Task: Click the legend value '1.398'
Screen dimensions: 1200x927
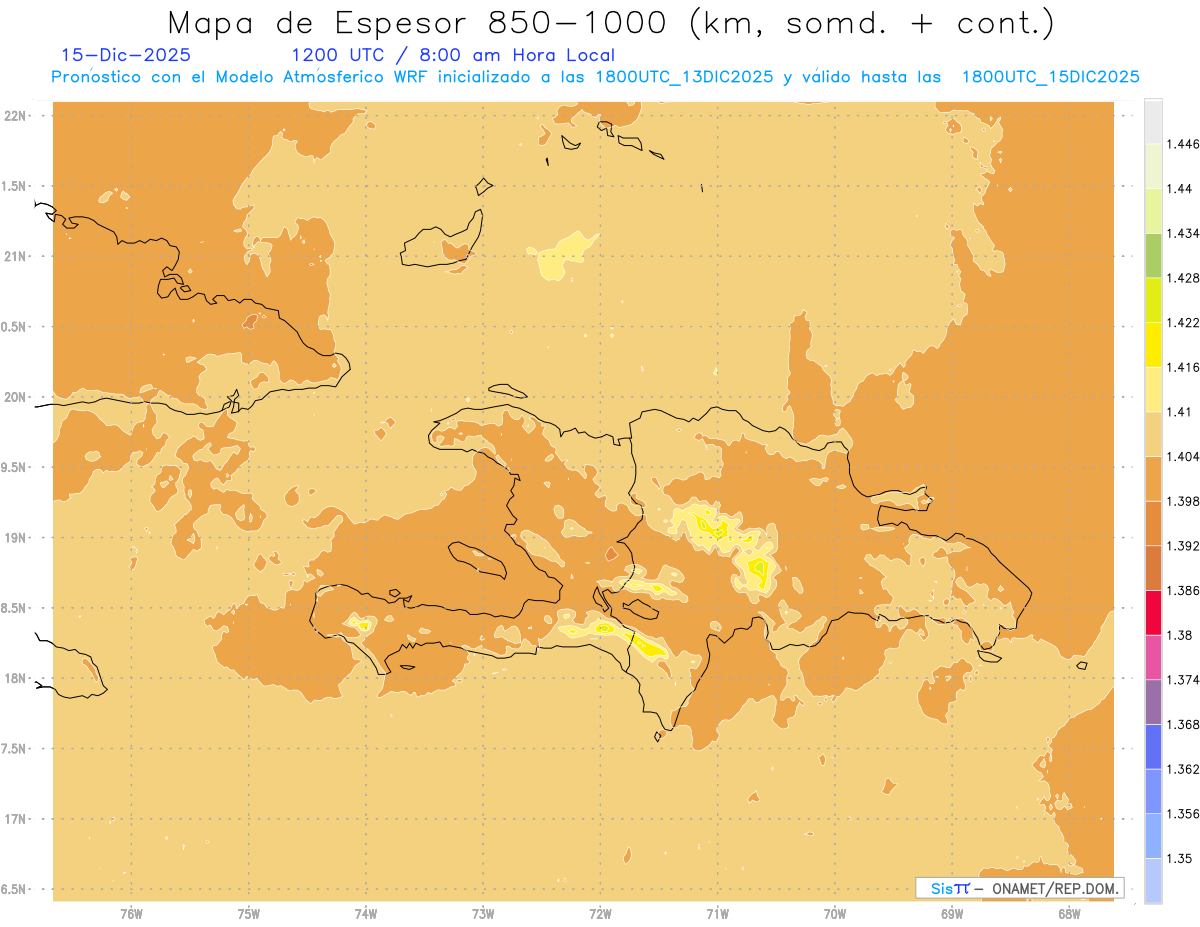Action: (1182, 501)
